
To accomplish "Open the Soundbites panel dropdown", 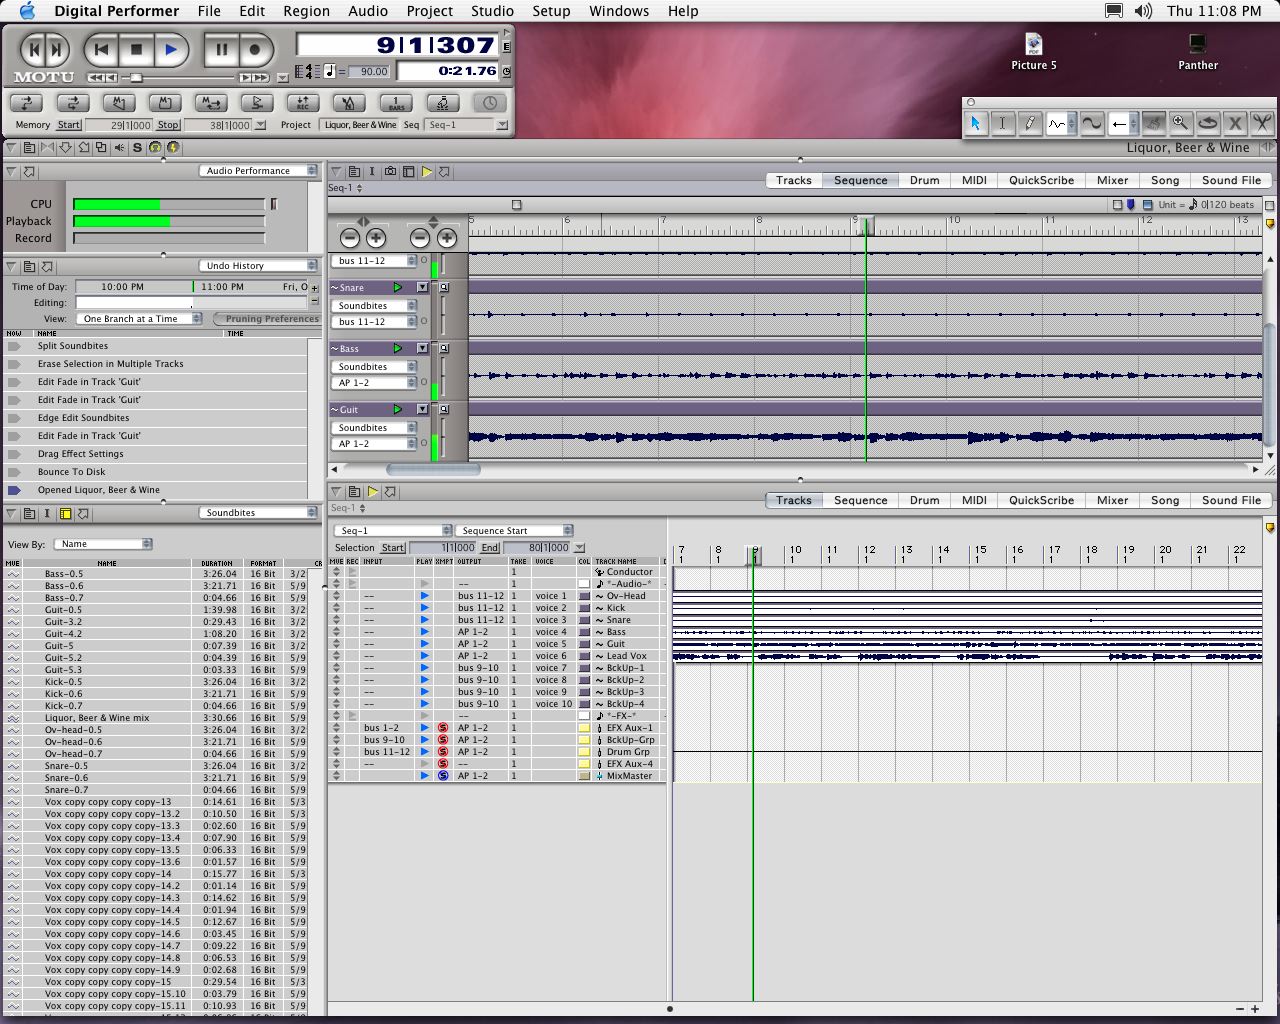I will coord(258,513).
